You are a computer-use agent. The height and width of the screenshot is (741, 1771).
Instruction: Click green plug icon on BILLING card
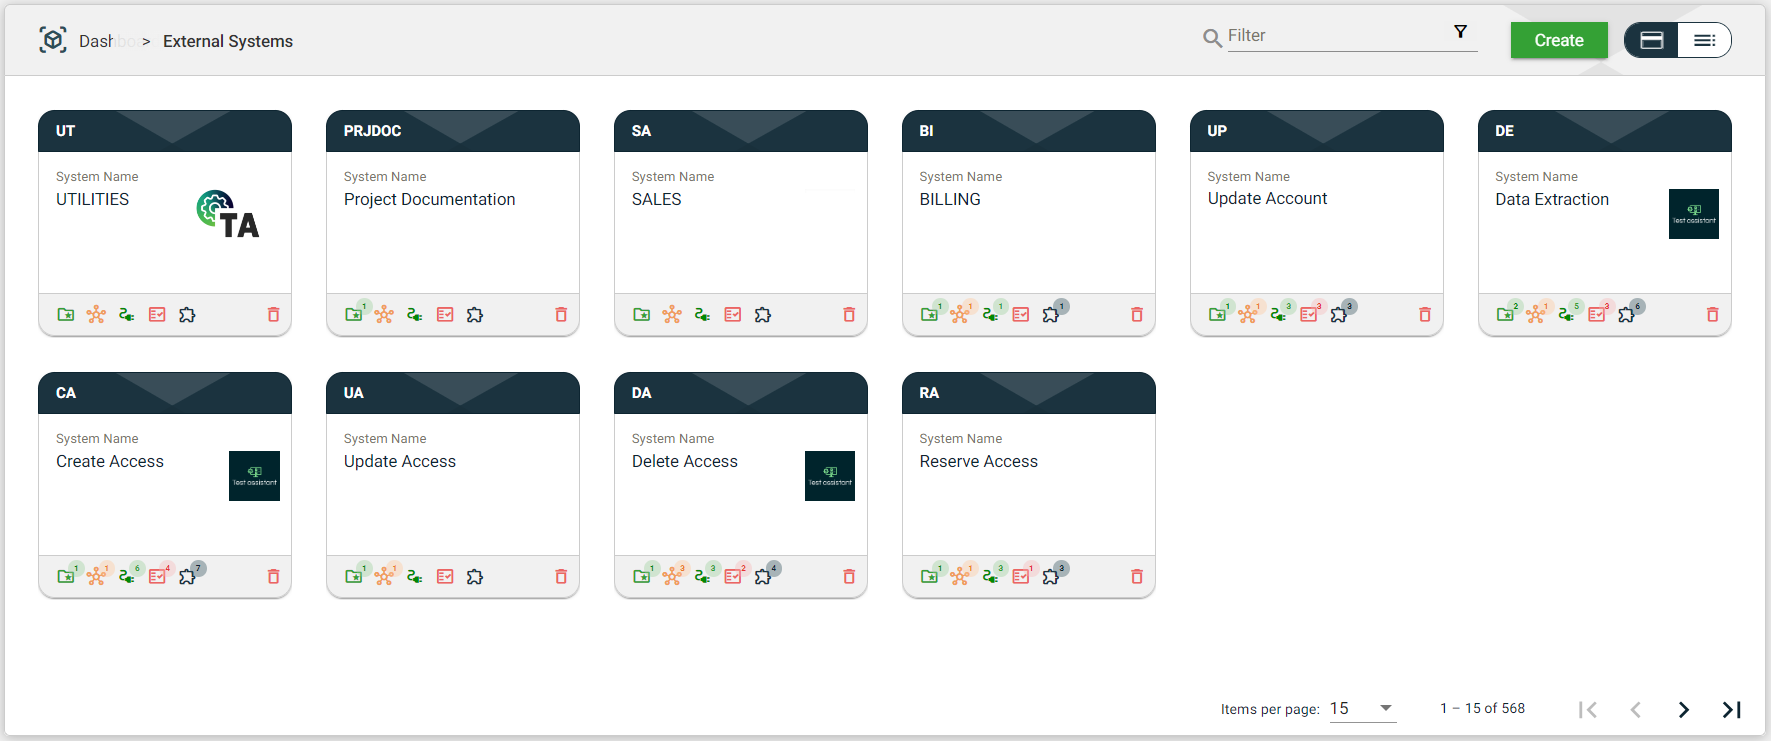click(x=990, y=315)
